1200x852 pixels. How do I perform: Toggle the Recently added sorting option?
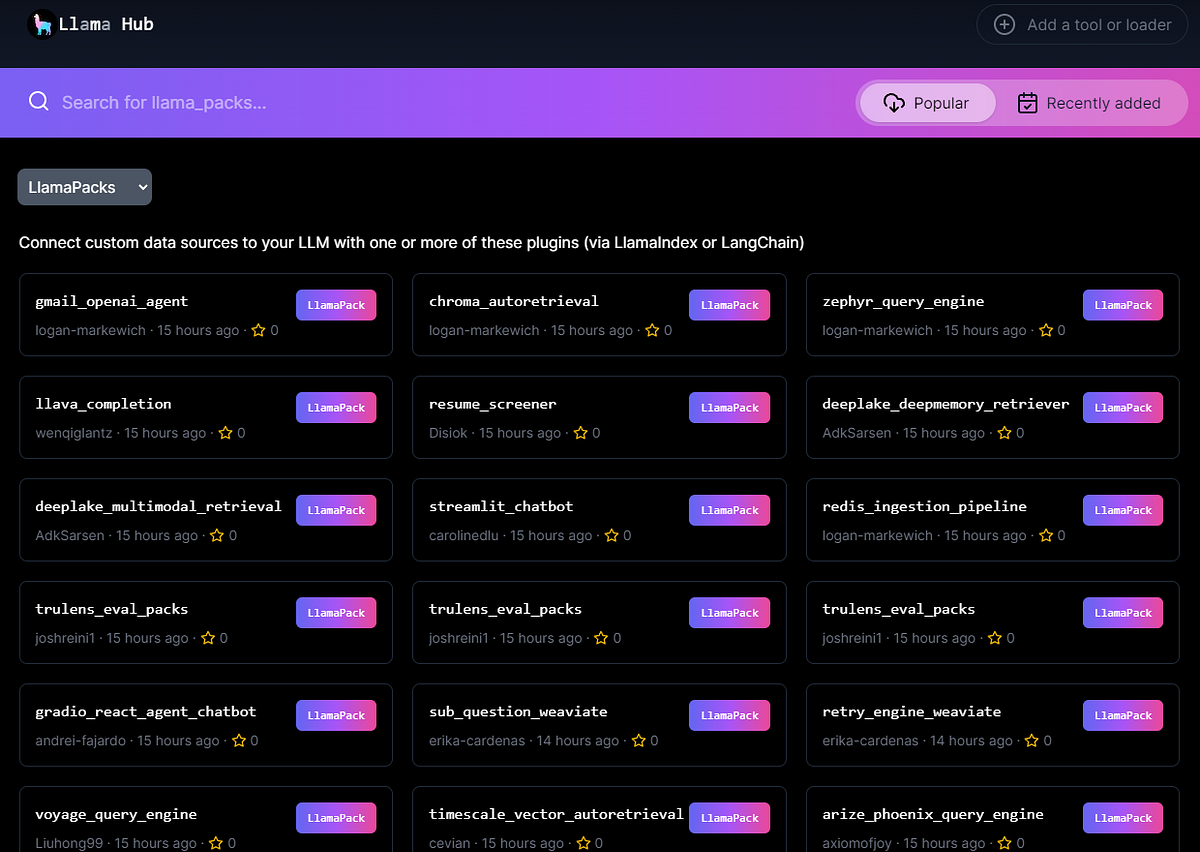click(x=1090, y=102)
